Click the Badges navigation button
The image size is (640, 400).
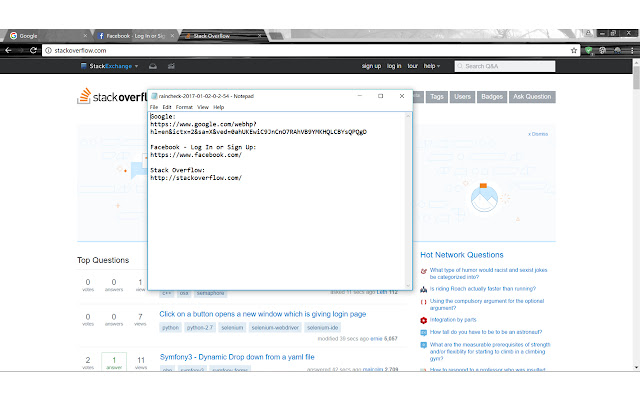point(492,97)
